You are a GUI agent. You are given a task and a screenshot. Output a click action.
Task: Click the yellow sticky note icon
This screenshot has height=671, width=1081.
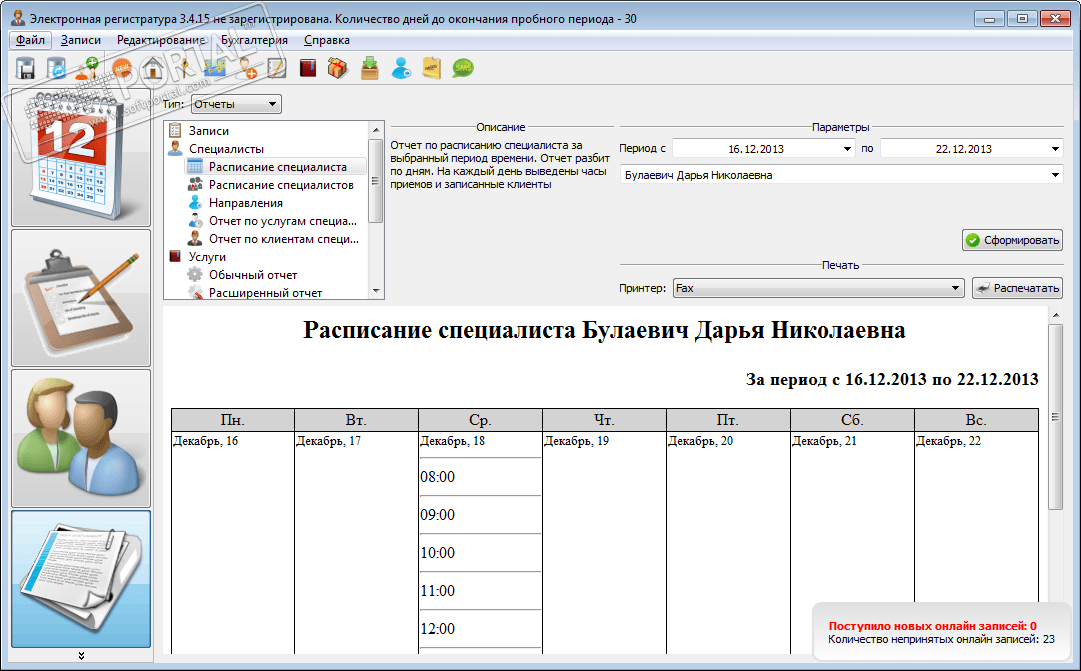pyautogui.click(x=432, y=68)
